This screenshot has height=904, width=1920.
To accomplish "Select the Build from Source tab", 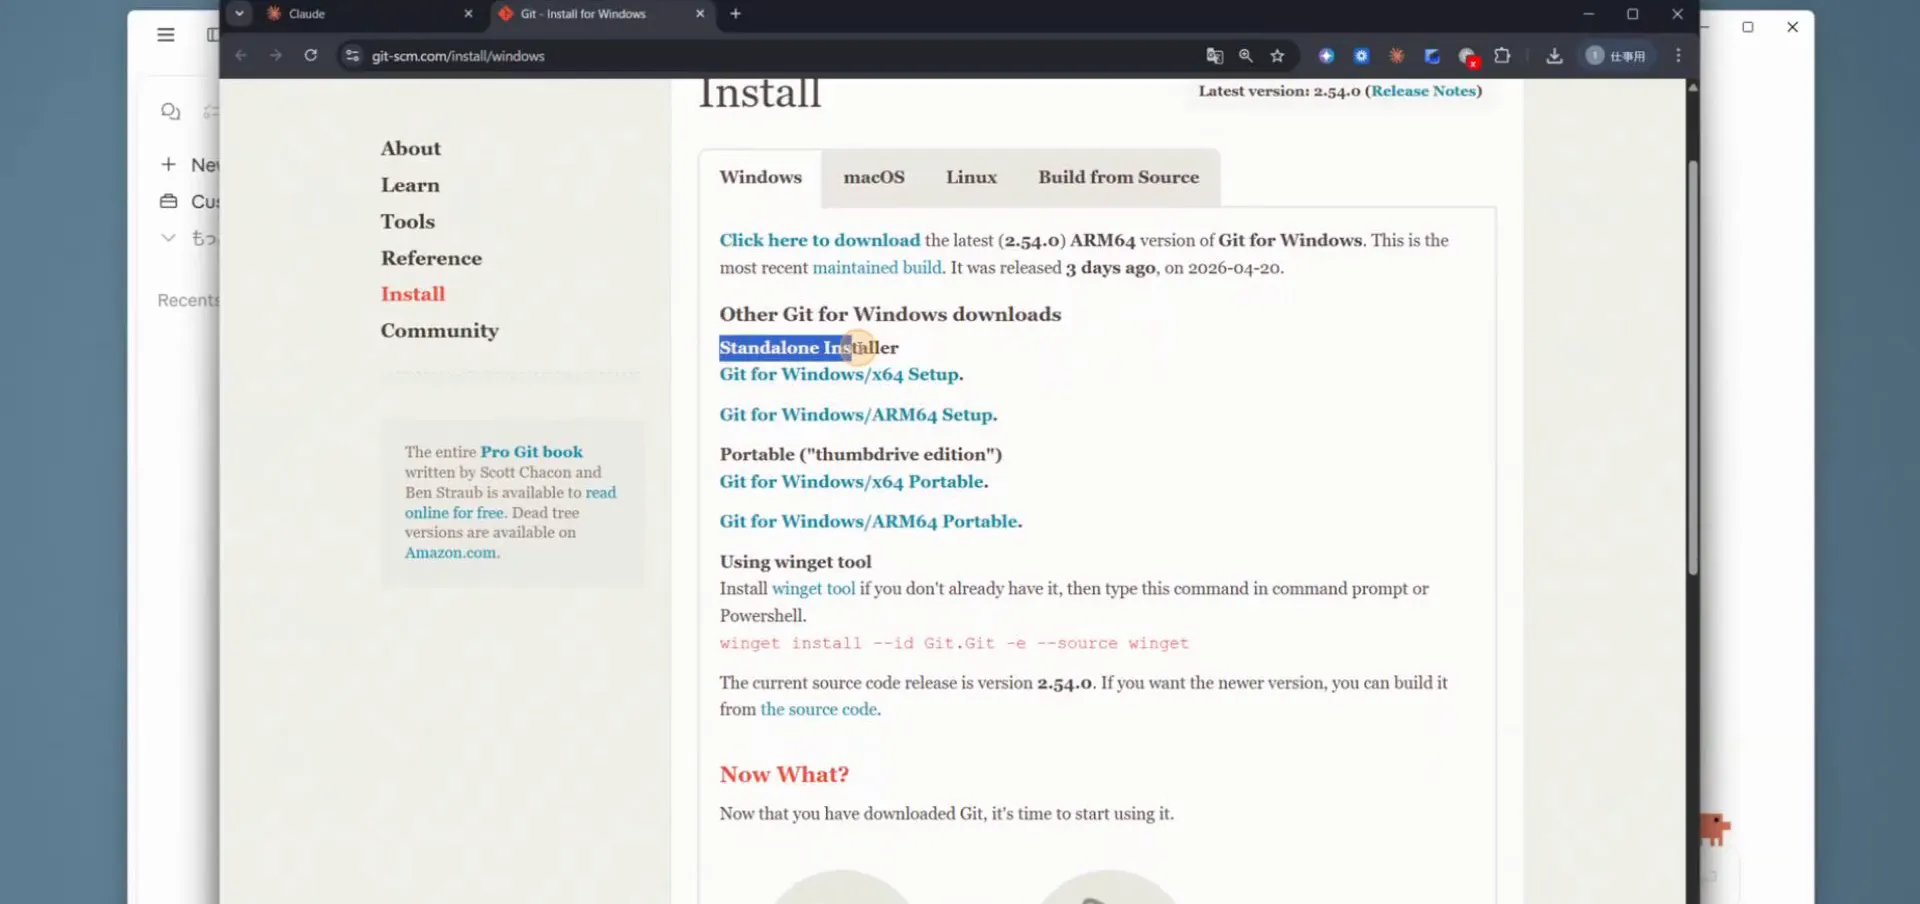I will [1118, 177].
